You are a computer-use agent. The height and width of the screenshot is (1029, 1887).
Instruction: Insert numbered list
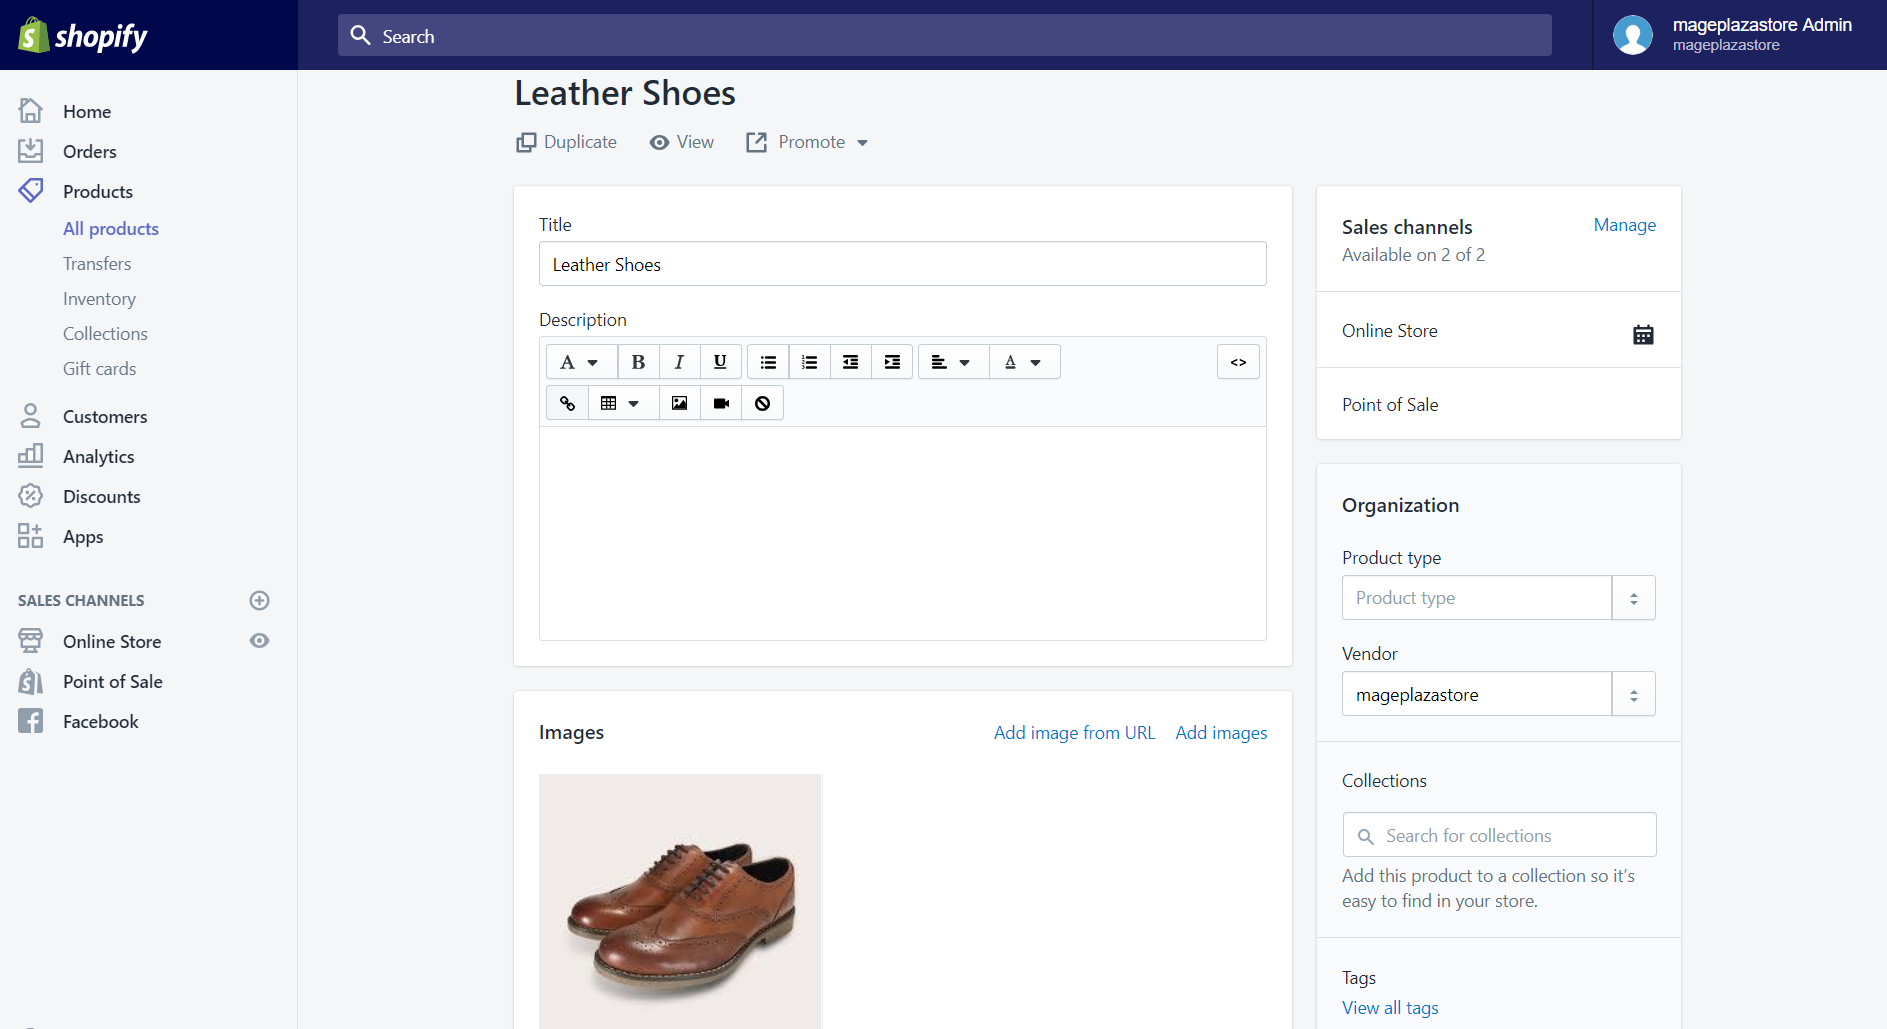pos(809,362)
